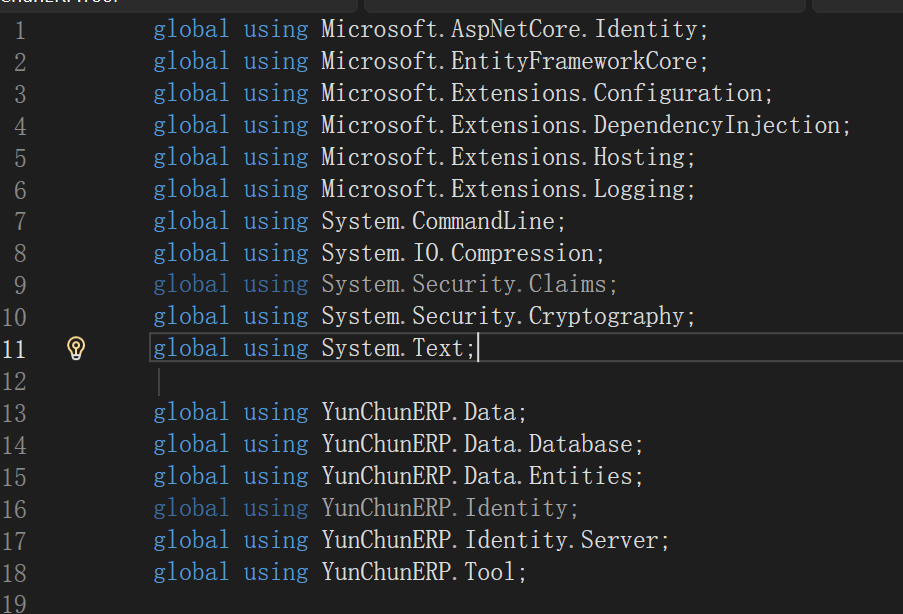
Task: Select the DependencyInjection namespace text
Action: click(x=716, y=125)
